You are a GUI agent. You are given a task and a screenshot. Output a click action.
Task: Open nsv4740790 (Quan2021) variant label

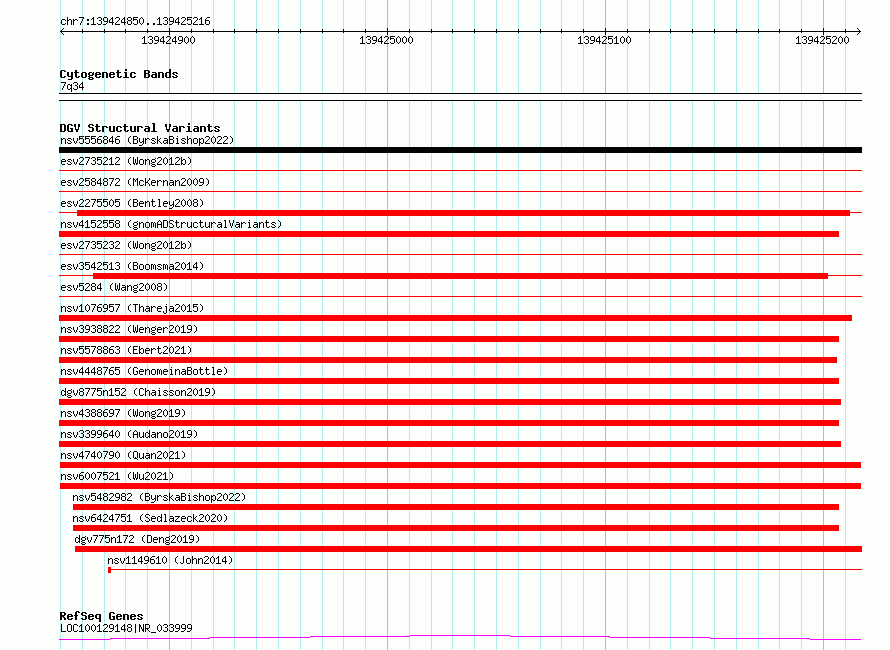click(x=123, y=455)
